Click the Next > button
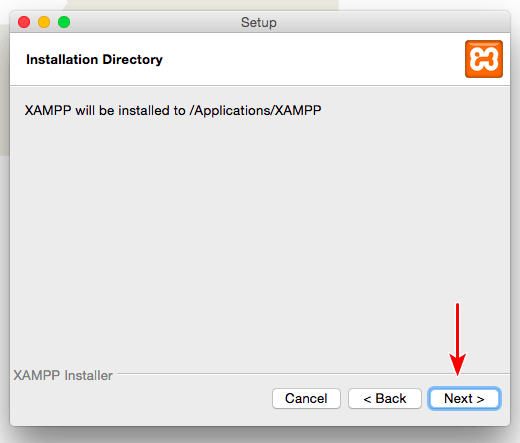 464,398
